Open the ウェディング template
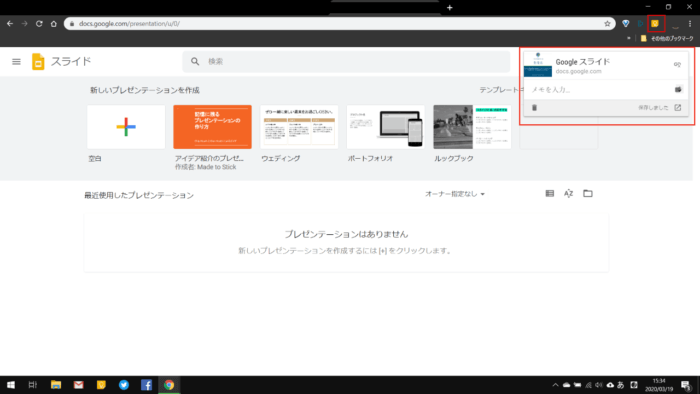Image resolution: width=700 pixels, height=394 pixels. pyautogui.click(x=299, y=127)
